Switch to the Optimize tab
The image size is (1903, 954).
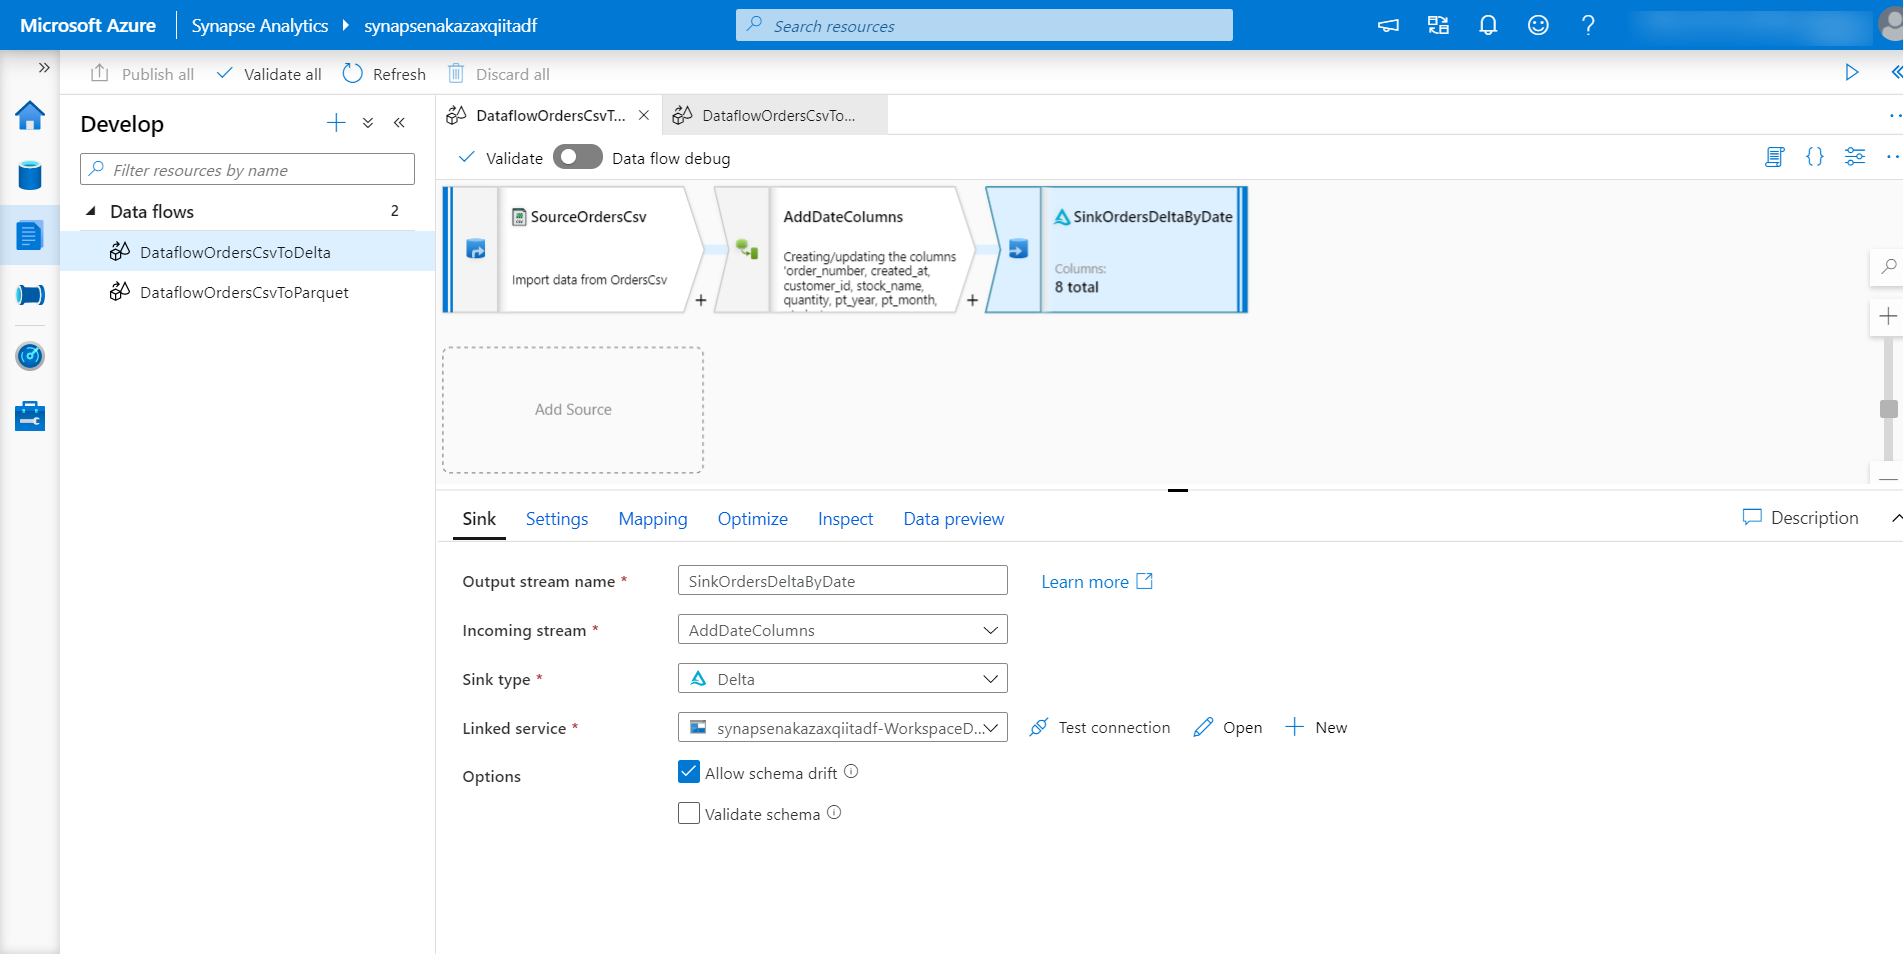pos(753,519)
